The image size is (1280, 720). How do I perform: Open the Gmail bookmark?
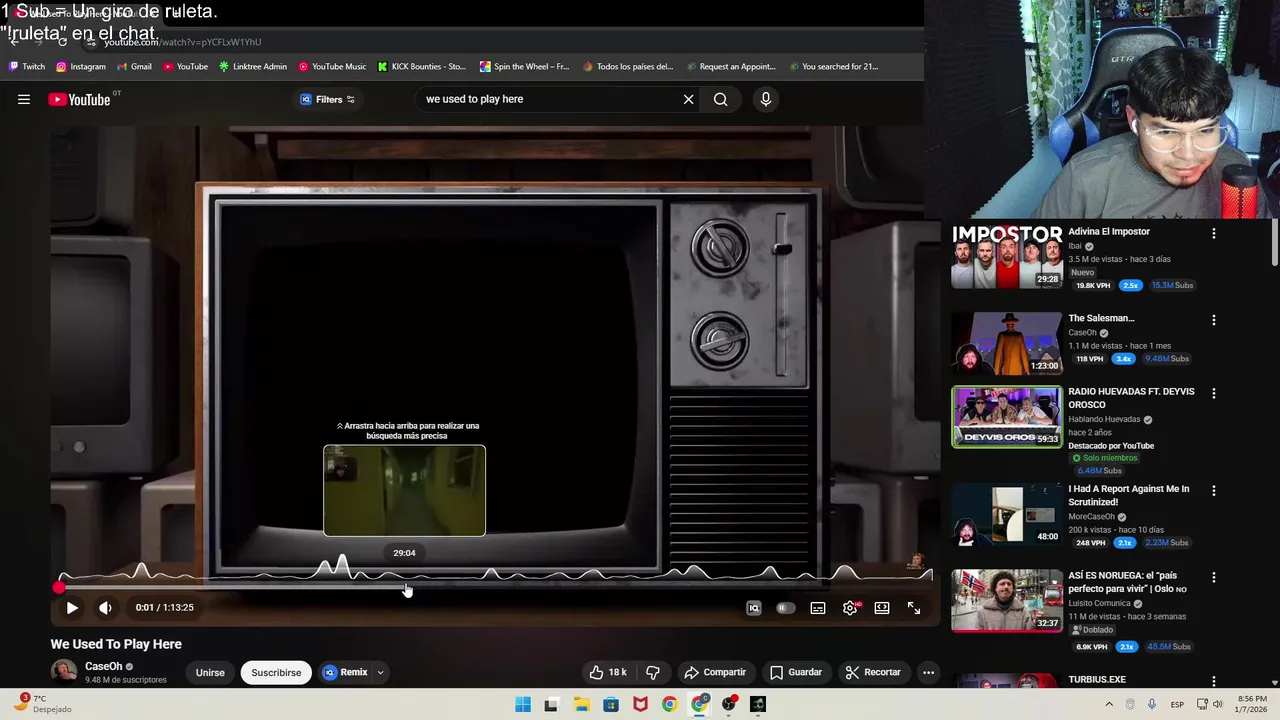134,67
